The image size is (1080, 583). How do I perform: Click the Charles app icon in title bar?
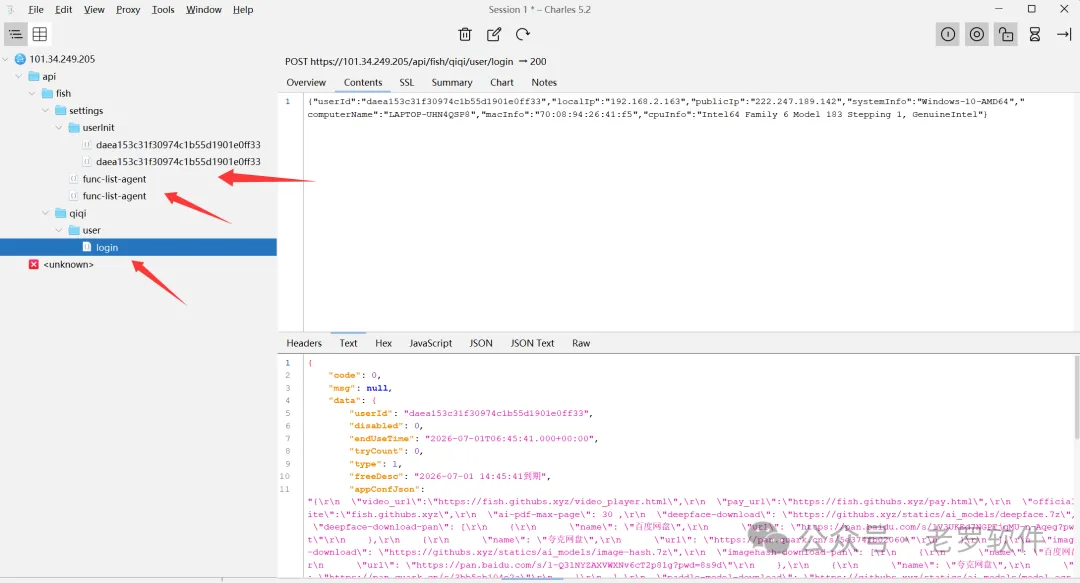[x=10, y=10]
